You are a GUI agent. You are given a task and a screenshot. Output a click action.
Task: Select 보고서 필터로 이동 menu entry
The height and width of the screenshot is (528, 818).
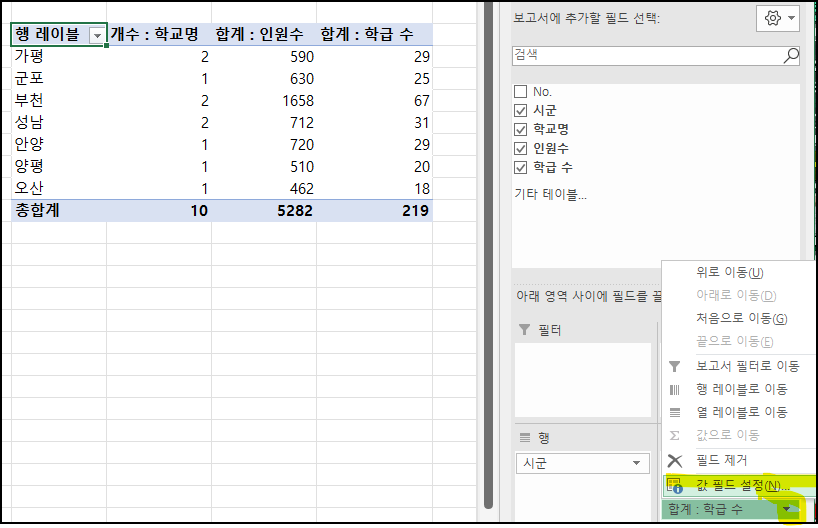click(747, 366)
